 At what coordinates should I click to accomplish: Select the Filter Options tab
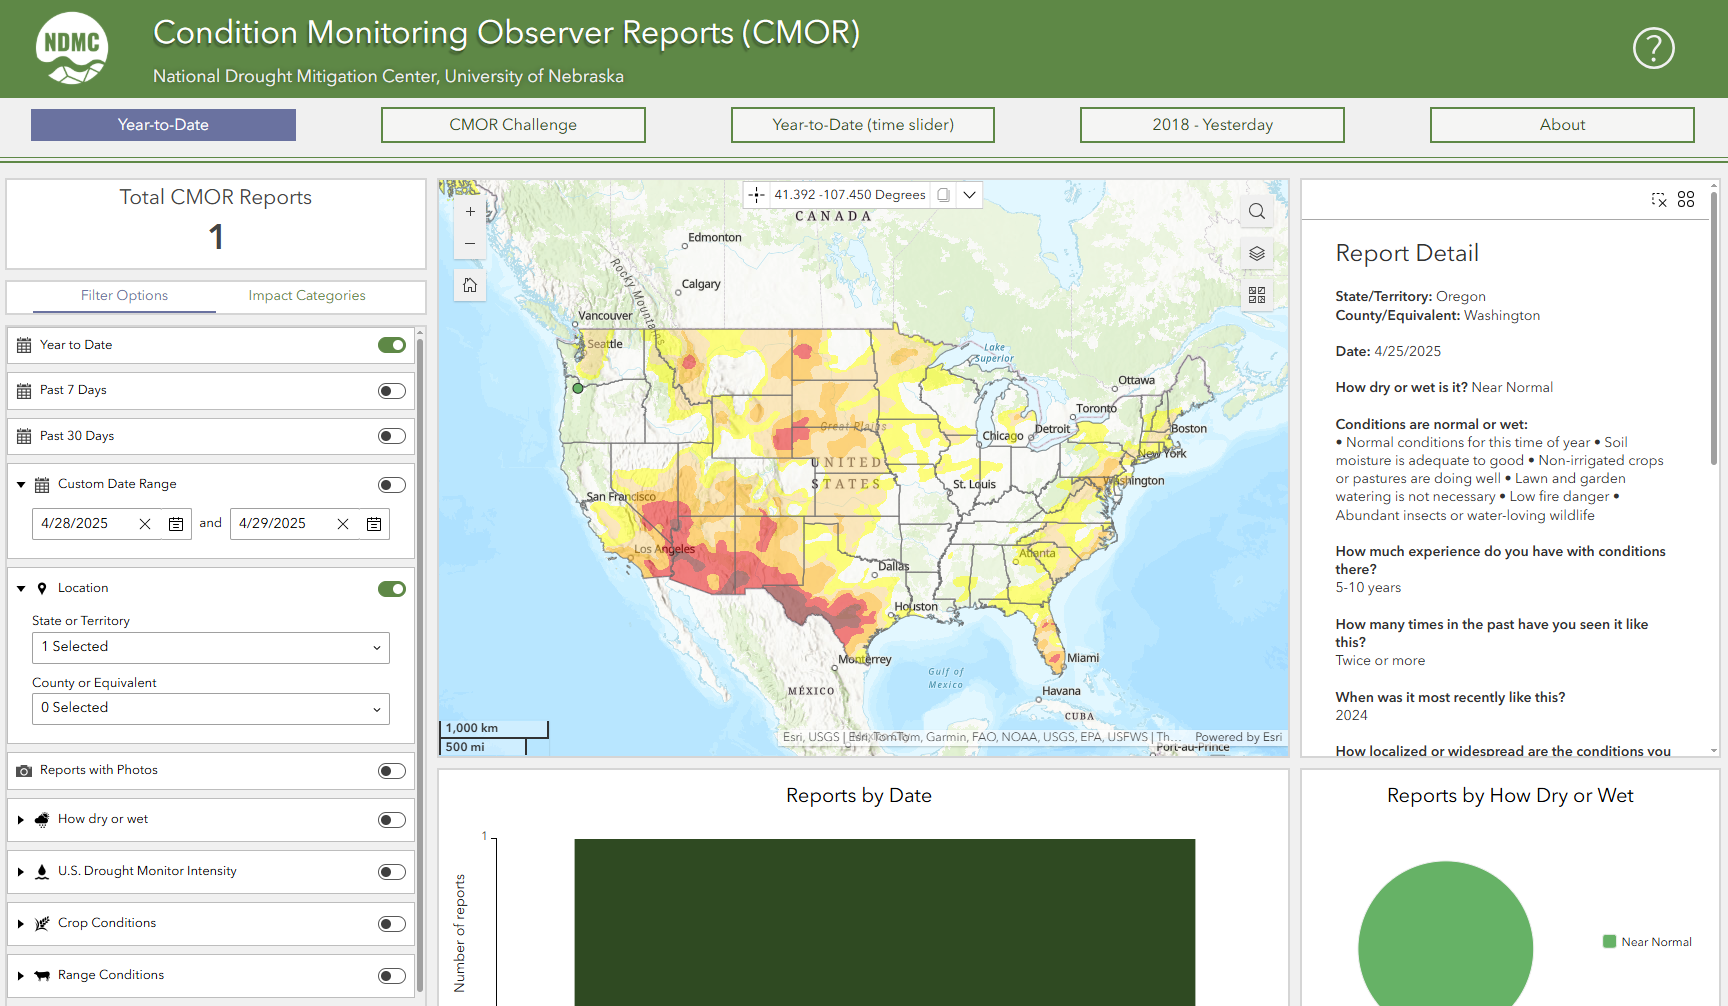(124, 296)
